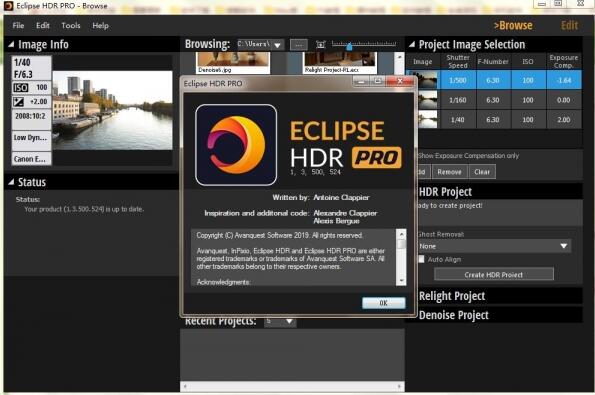This screenshot has height=395, width=595.
Task: Click the third project image thumbnail
Action: point(427,120)
